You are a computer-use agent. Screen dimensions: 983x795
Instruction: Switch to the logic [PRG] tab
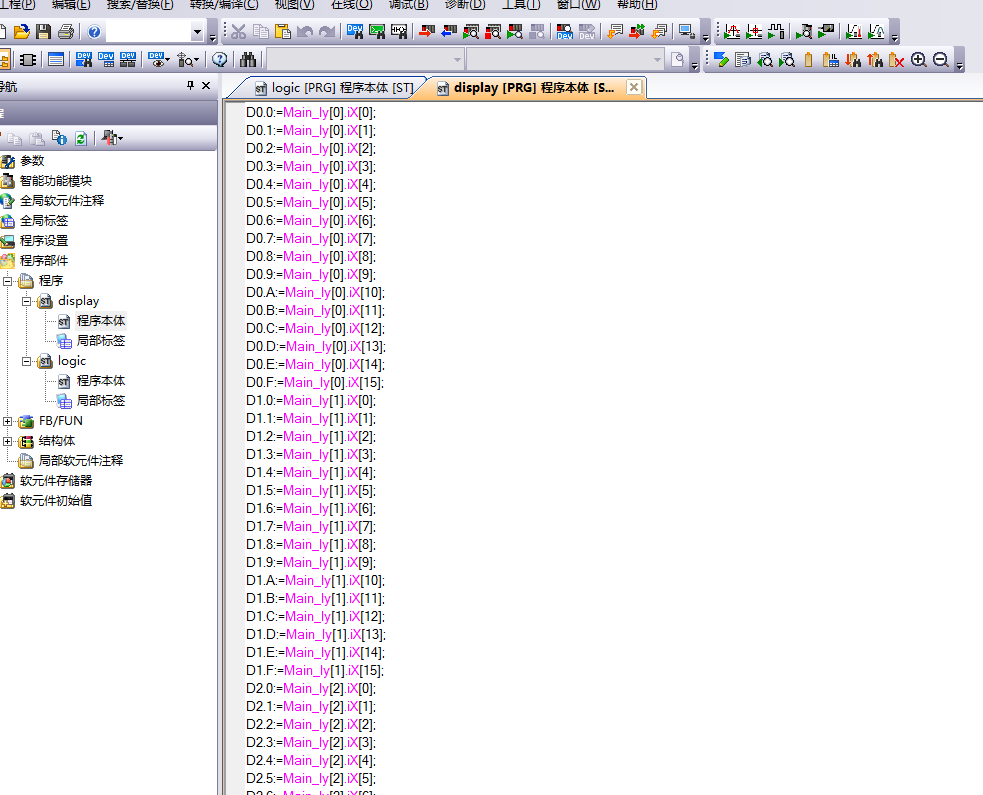333,88
